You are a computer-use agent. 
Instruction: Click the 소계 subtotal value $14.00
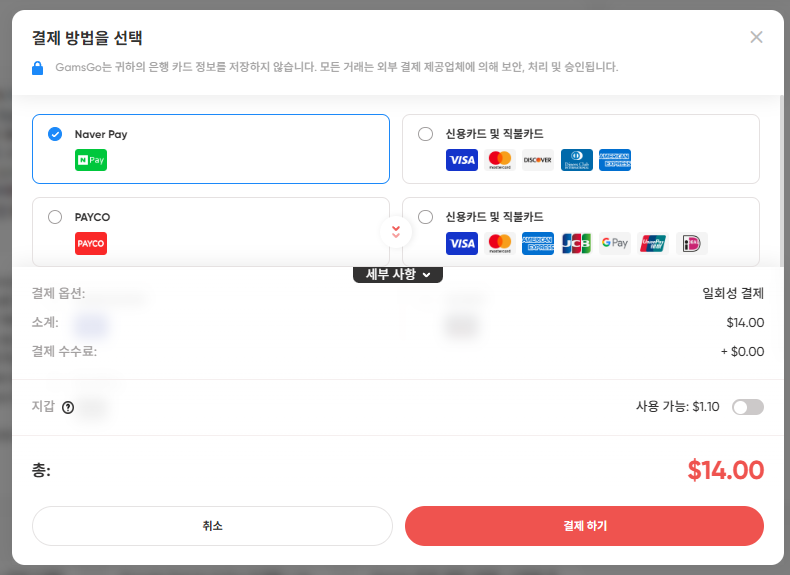745,323
